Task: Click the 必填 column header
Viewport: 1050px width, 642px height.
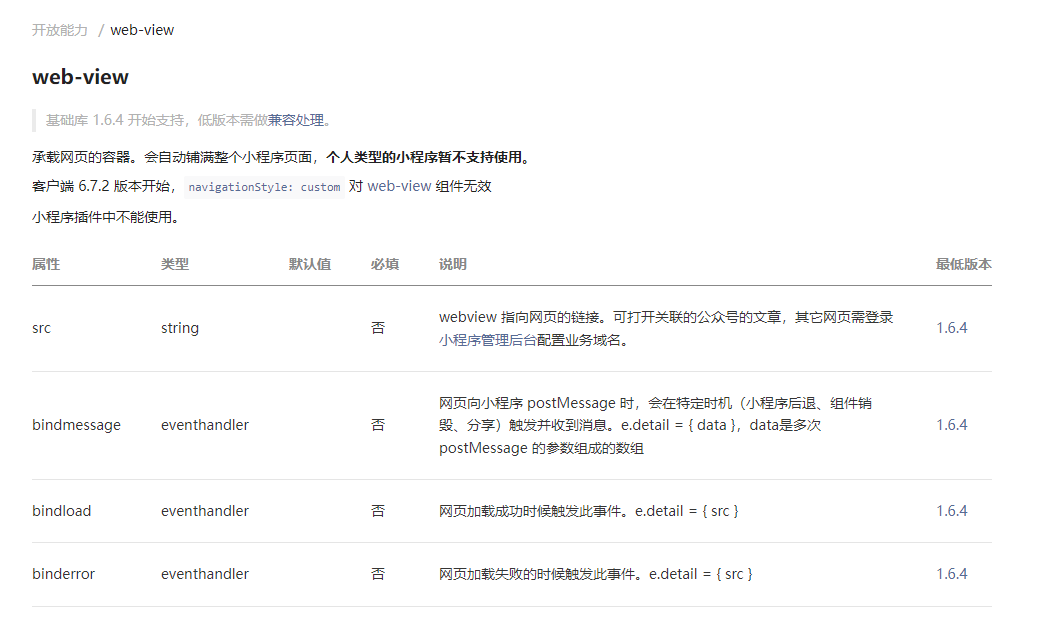Action: point(385,264)
